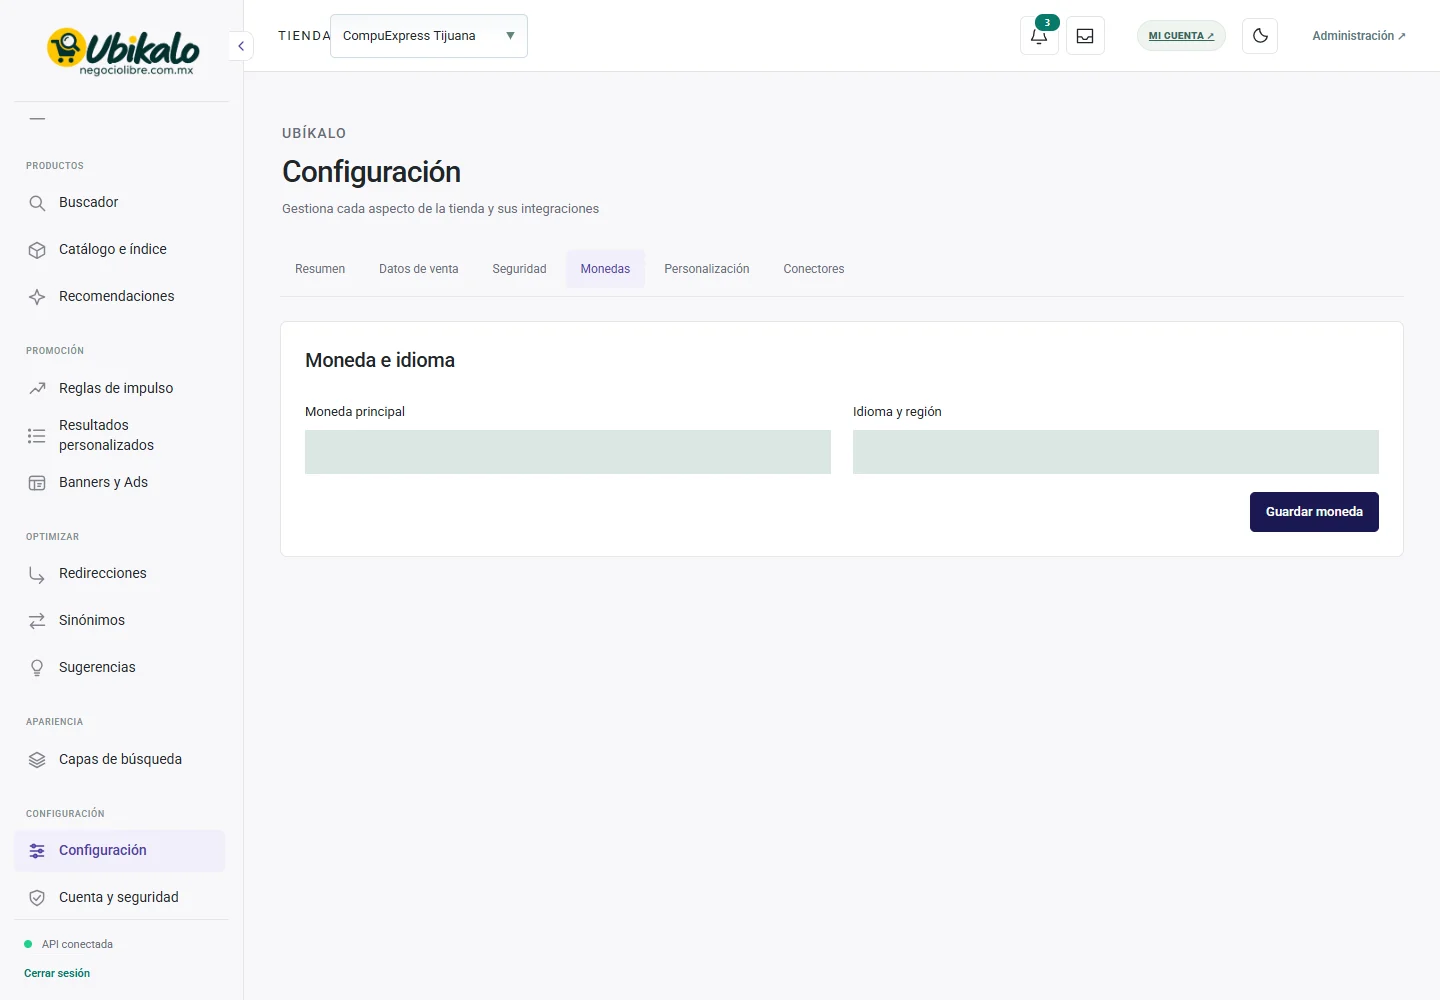Click the Recomendaciones sparkle icon
Image resolution: width=1440 pixels, height=1000 pixels.
37,297
